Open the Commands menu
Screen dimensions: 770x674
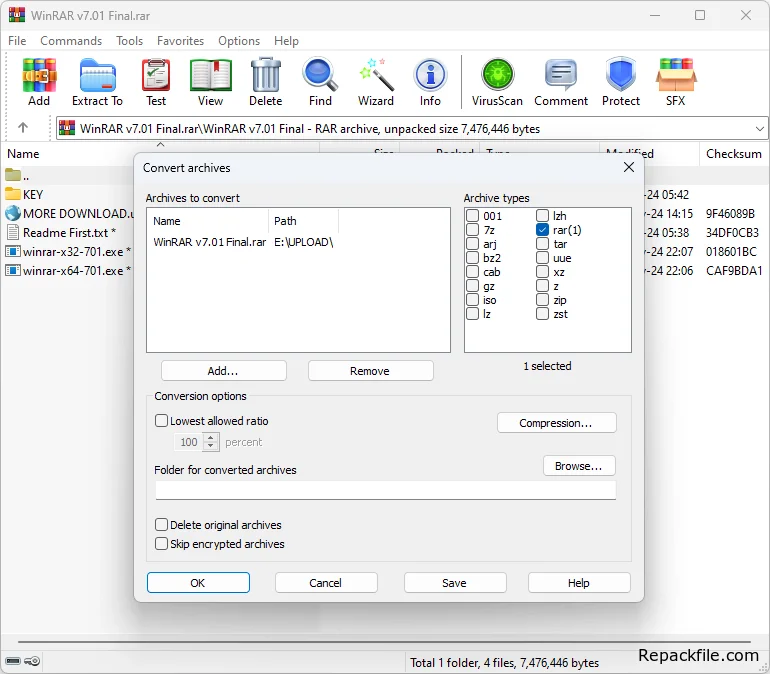coord(71,41)
